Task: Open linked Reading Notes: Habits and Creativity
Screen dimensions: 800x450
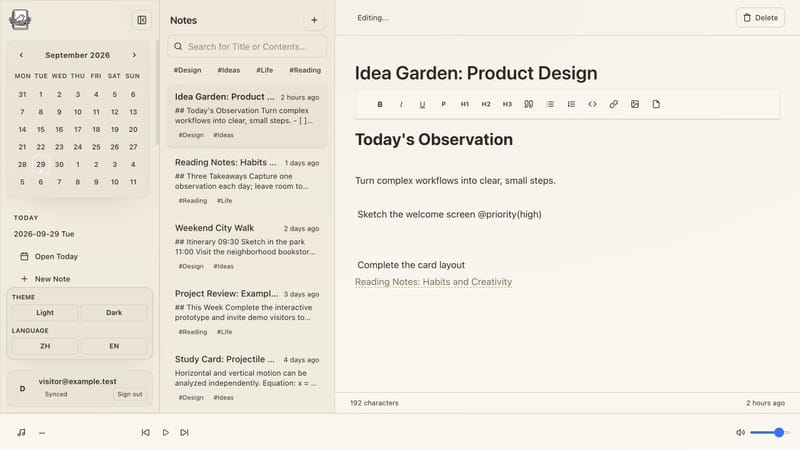Action: (x=433, y=282)
